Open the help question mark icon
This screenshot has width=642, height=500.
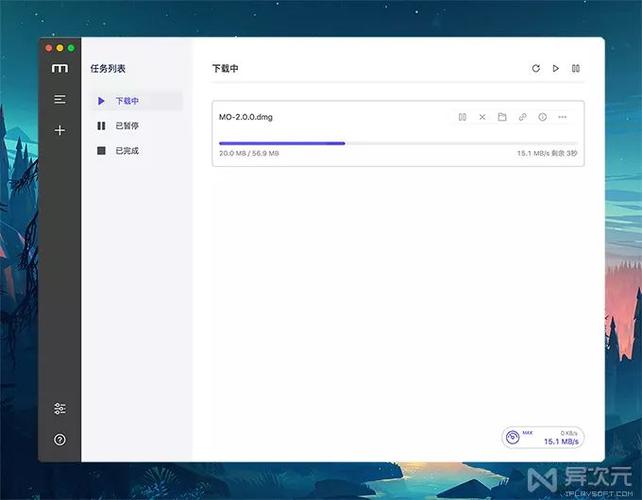[60, 439]
